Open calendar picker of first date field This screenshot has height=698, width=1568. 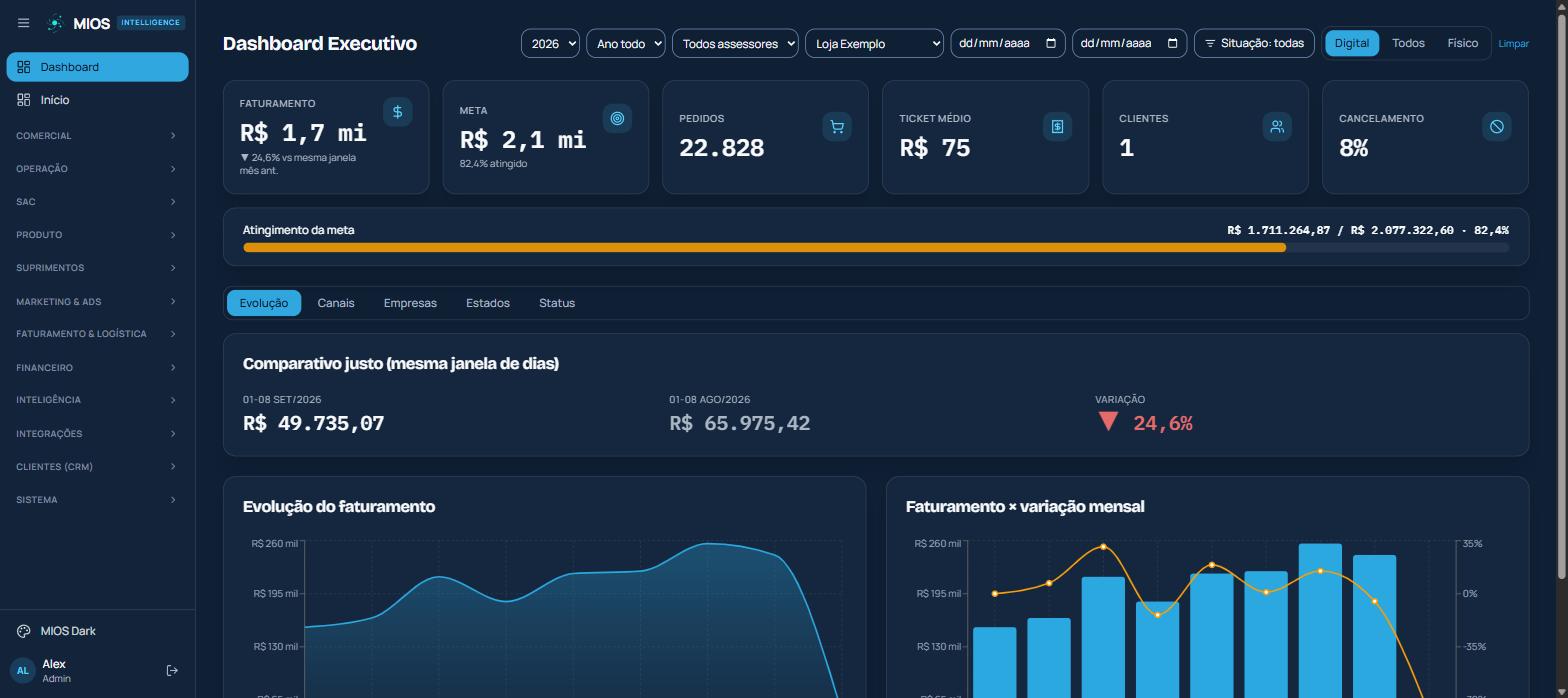[1051, 43]
